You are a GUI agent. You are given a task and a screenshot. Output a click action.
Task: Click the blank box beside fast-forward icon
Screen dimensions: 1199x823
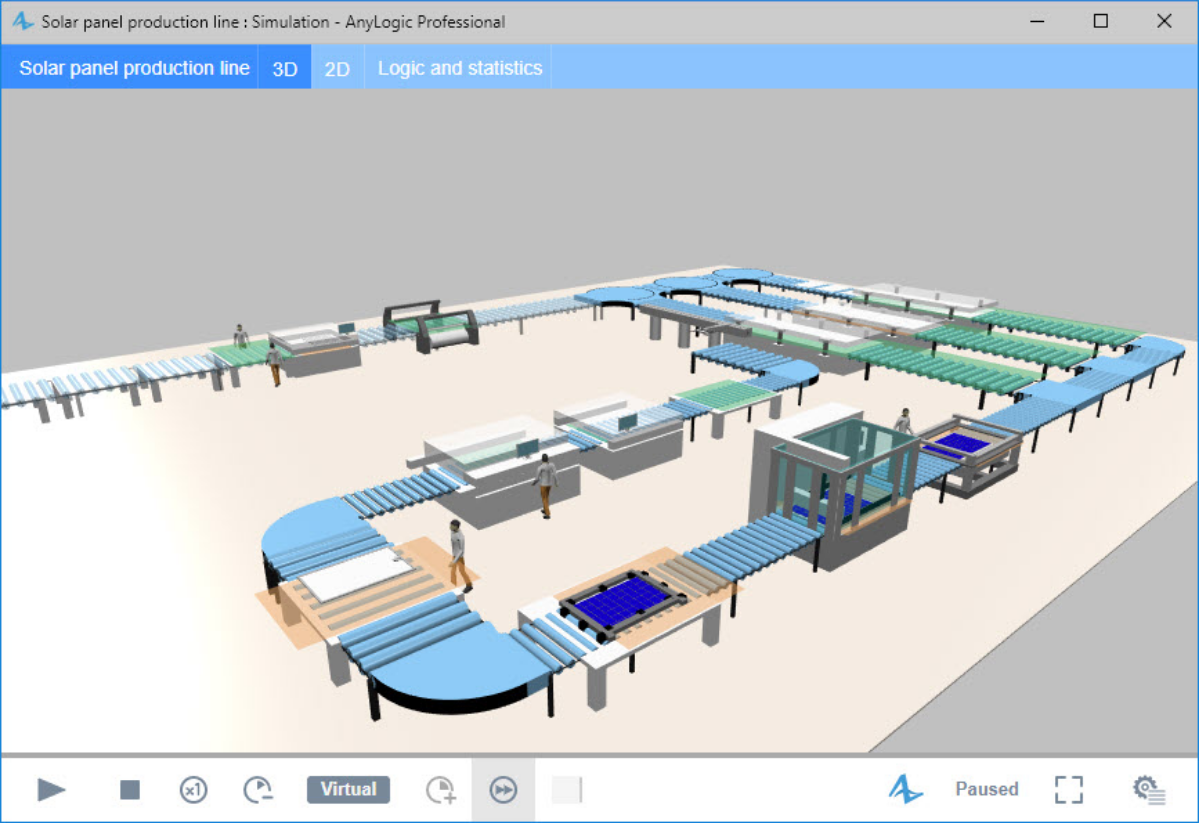(567, 790)
